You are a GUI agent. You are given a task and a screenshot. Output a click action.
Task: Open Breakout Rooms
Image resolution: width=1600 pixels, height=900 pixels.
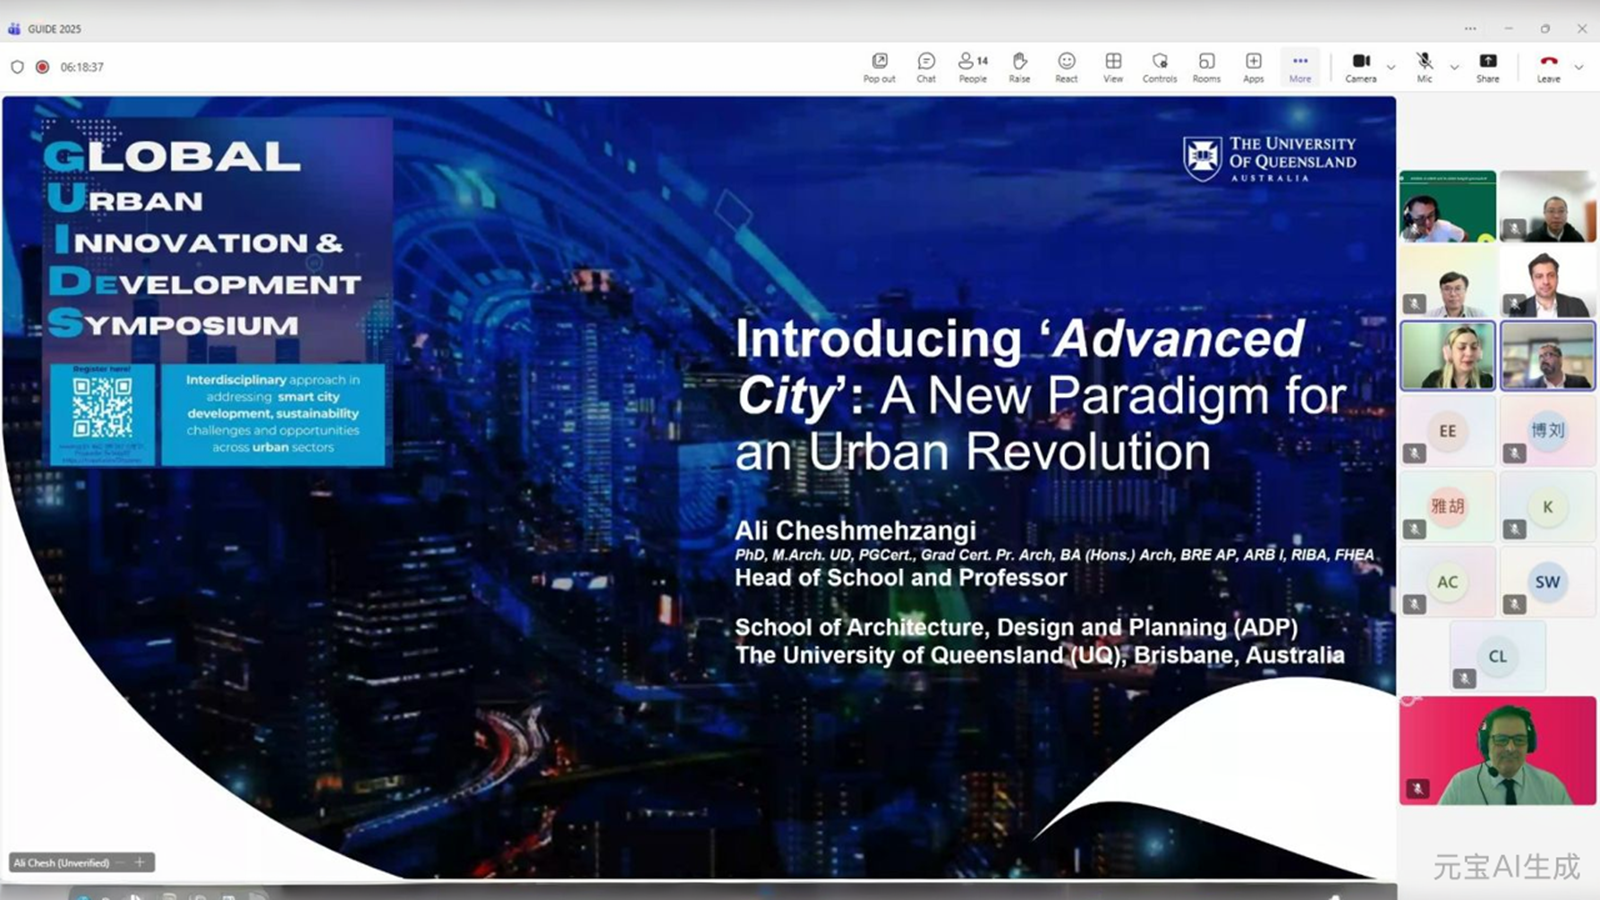pos(1206,67)
